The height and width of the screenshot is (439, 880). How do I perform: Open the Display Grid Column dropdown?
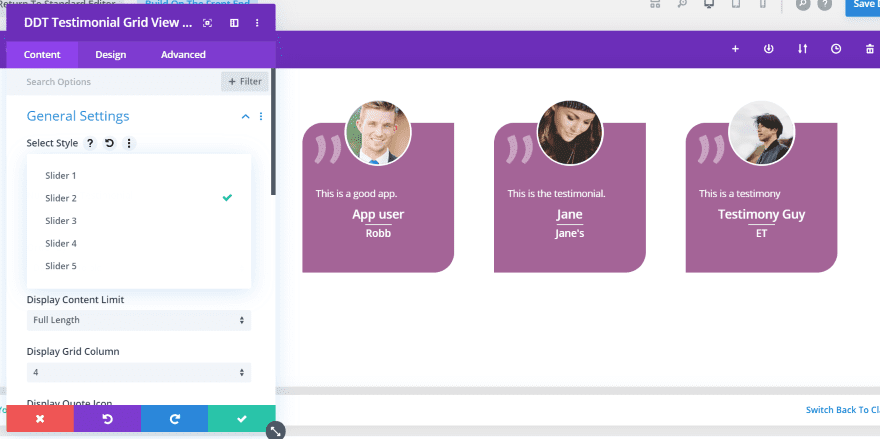139,372
